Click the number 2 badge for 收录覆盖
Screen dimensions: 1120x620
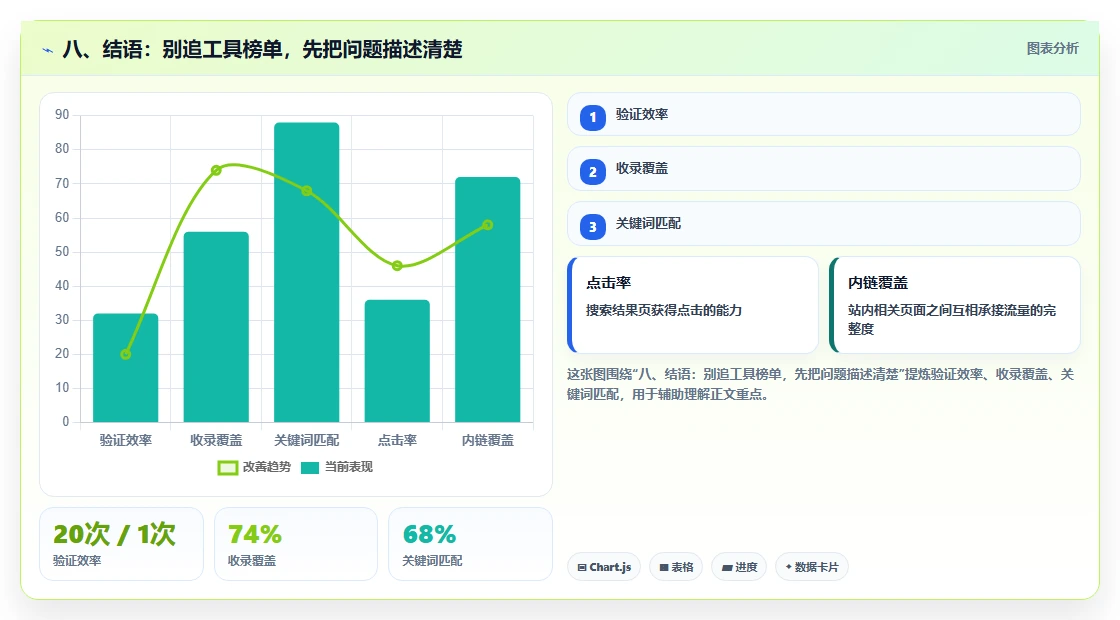pos(593,171)
